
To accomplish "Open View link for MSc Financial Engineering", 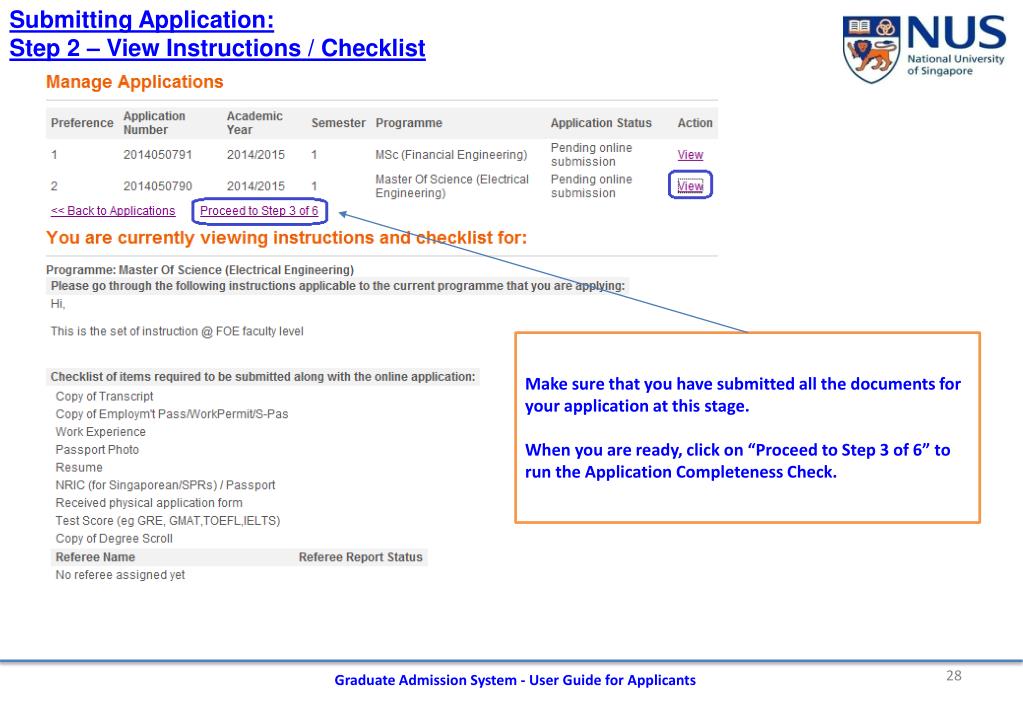I will (x=690, y=155).
